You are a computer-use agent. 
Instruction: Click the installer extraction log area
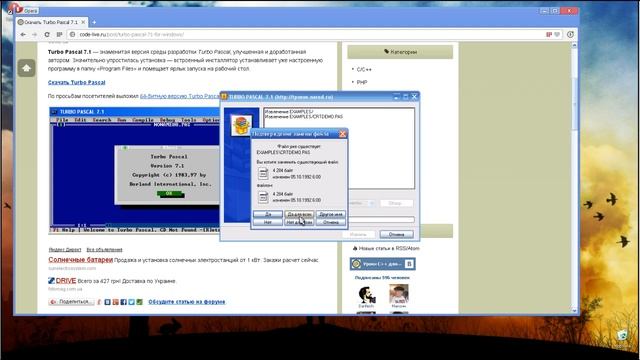pyautogui.click(x=339, y=149)
